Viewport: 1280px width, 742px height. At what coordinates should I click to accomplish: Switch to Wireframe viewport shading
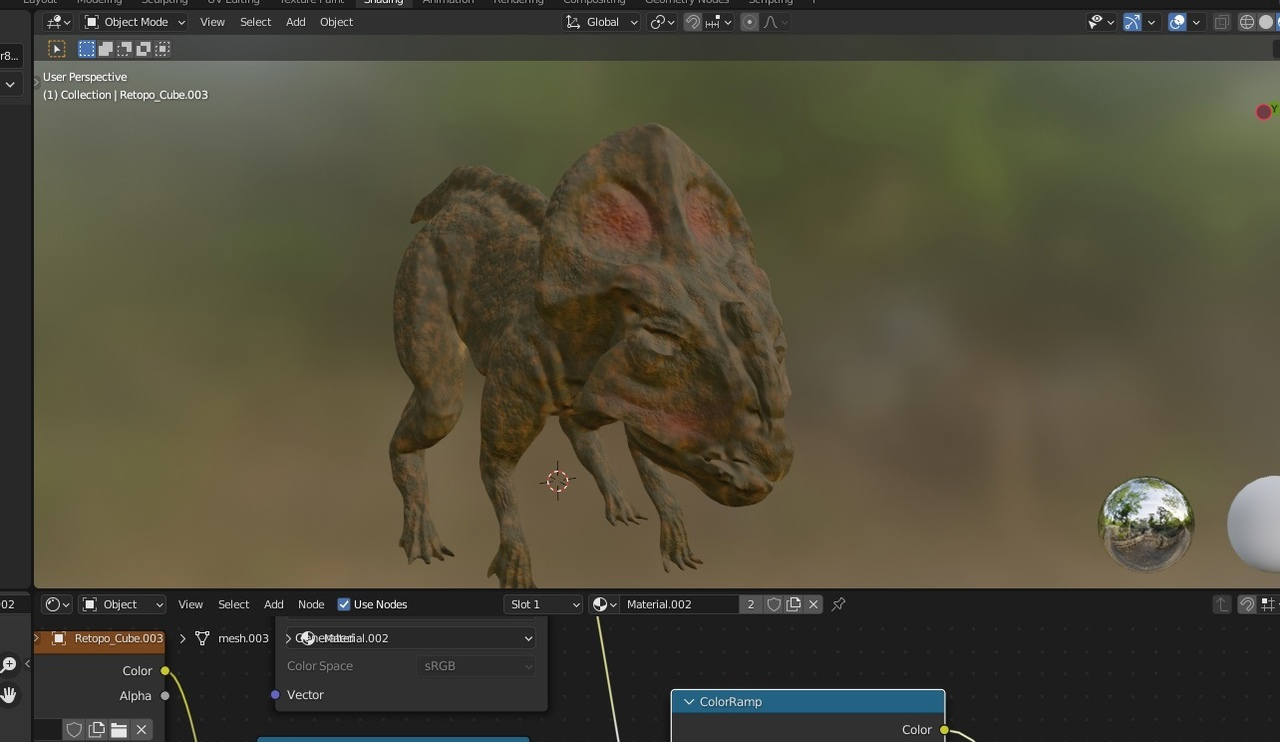1247,22
